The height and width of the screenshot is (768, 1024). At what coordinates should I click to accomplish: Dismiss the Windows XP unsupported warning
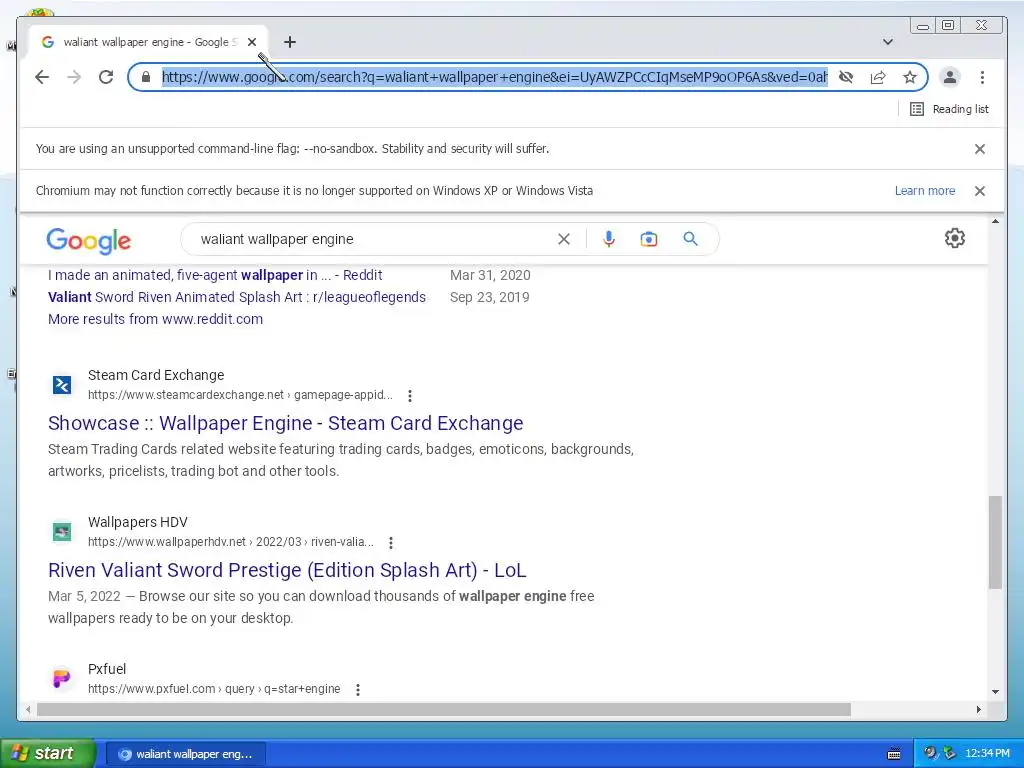point(980,191)
